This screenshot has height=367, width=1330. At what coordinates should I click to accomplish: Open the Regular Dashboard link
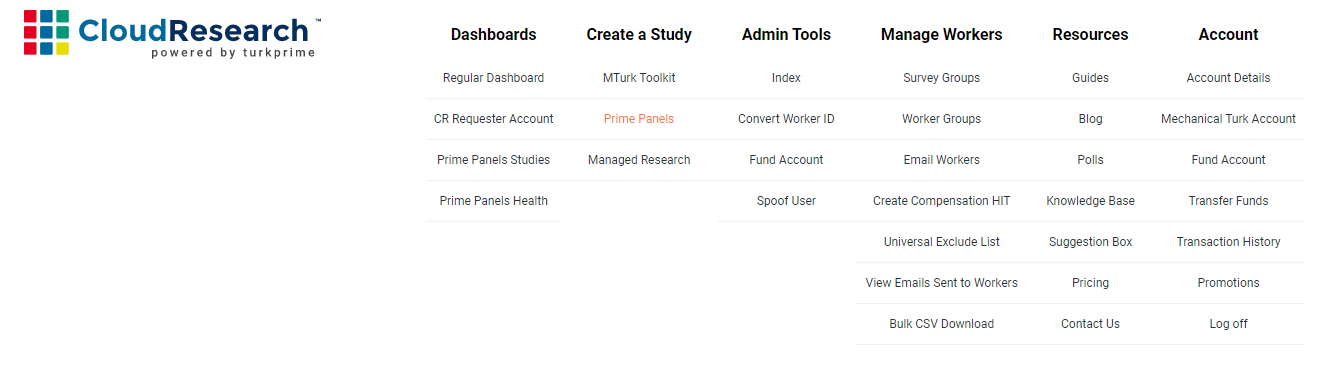493,78
